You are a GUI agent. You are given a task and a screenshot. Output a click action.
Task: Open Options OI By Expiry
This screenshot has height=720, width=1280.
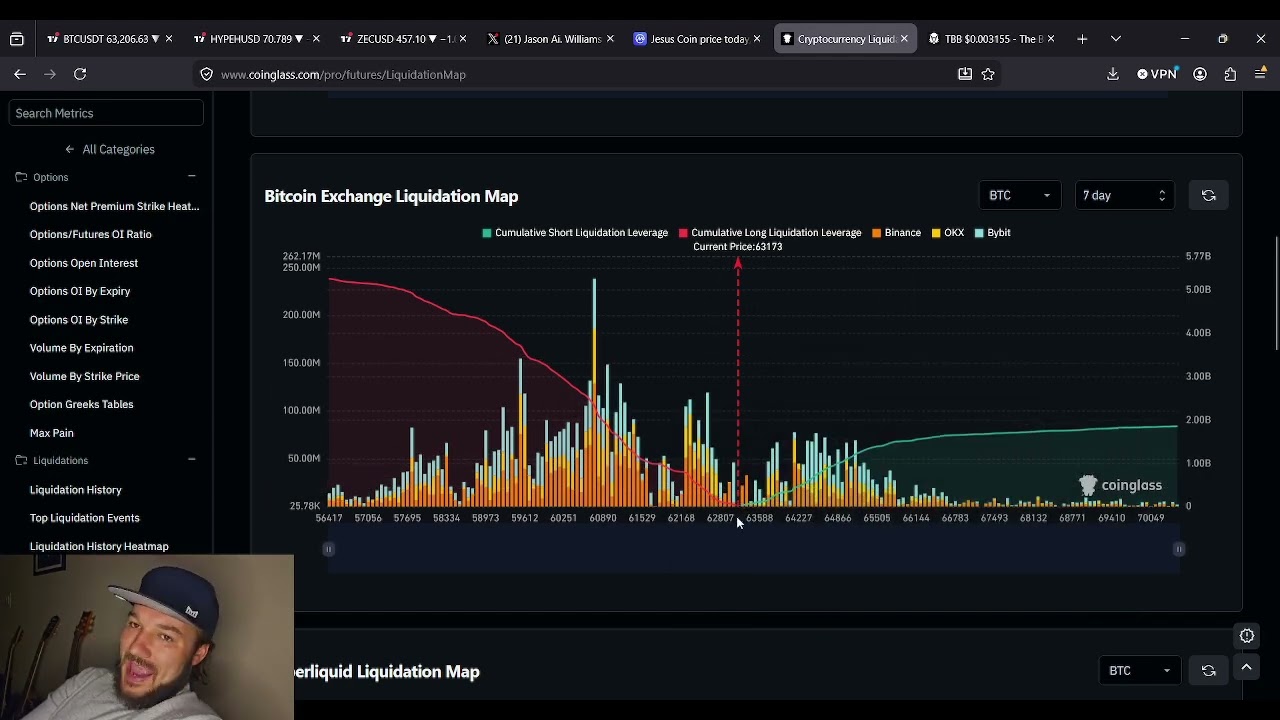click(80, 291)
